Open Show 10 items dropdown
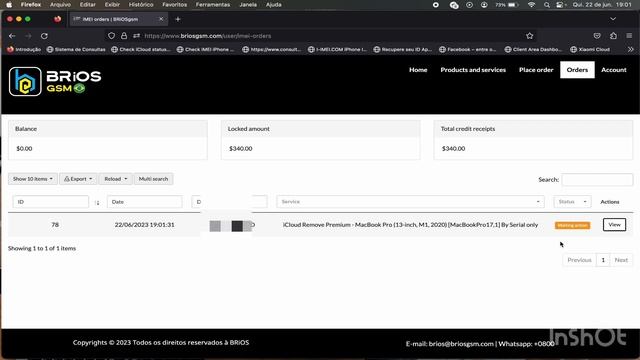 pos(33,179)
